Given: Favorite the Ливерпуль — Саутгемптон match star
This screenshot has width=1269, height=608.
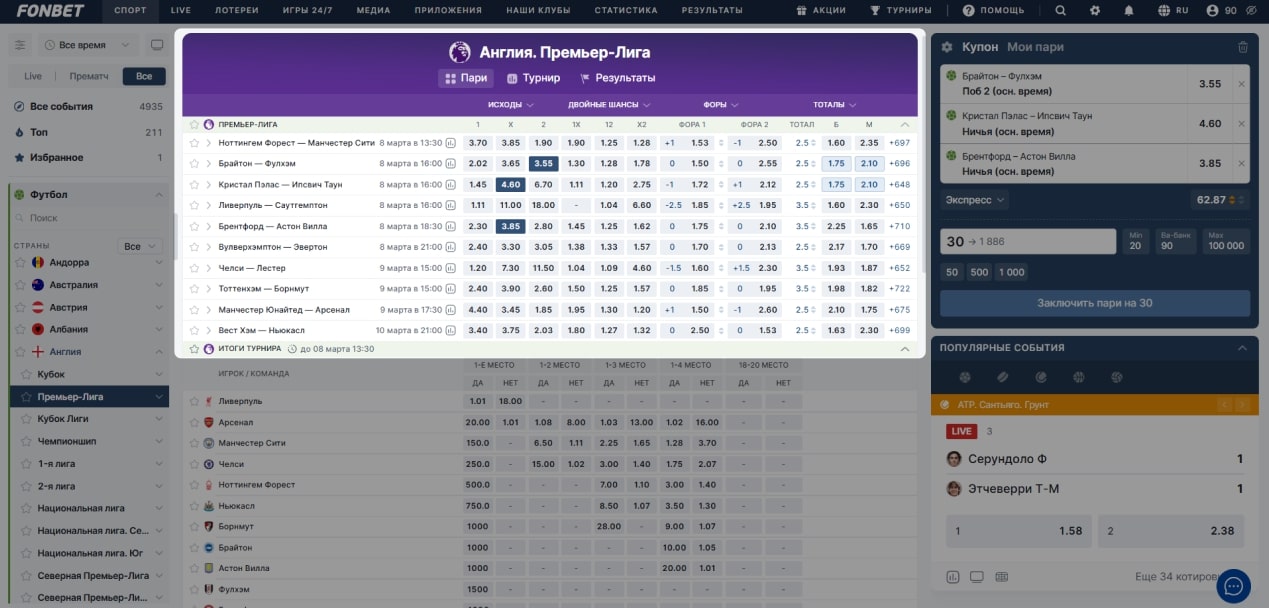Looking at the screenshot, I should coord(194,205).
